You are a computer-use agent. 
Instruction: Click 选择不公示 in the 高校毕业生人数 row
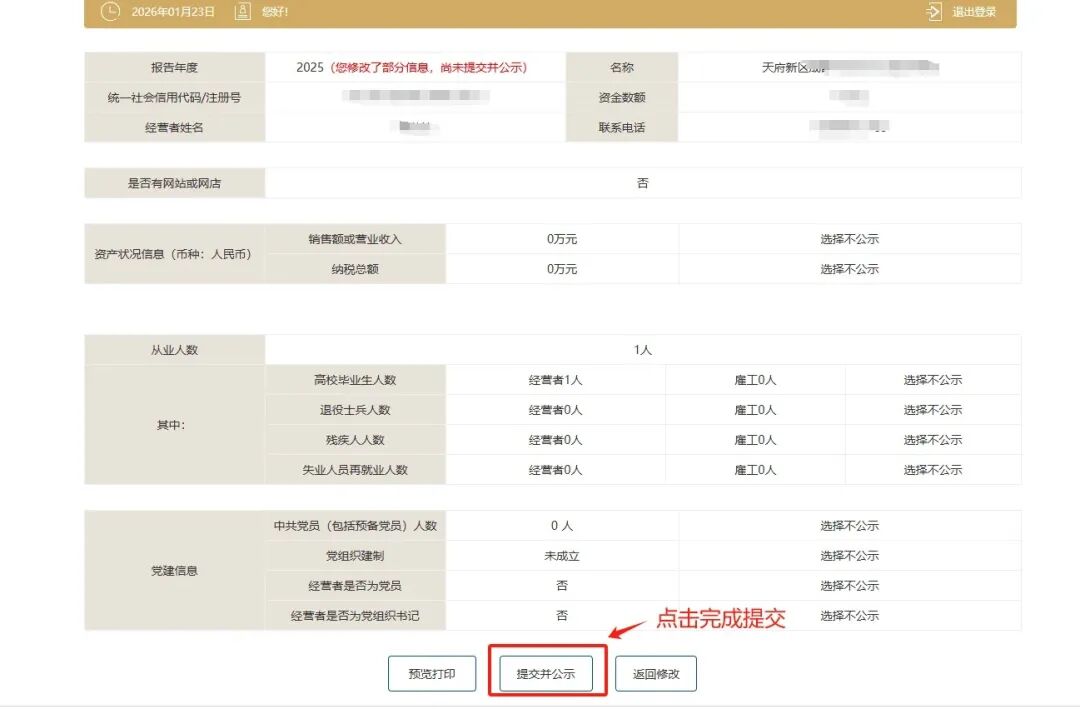click(x=933, y=380)
